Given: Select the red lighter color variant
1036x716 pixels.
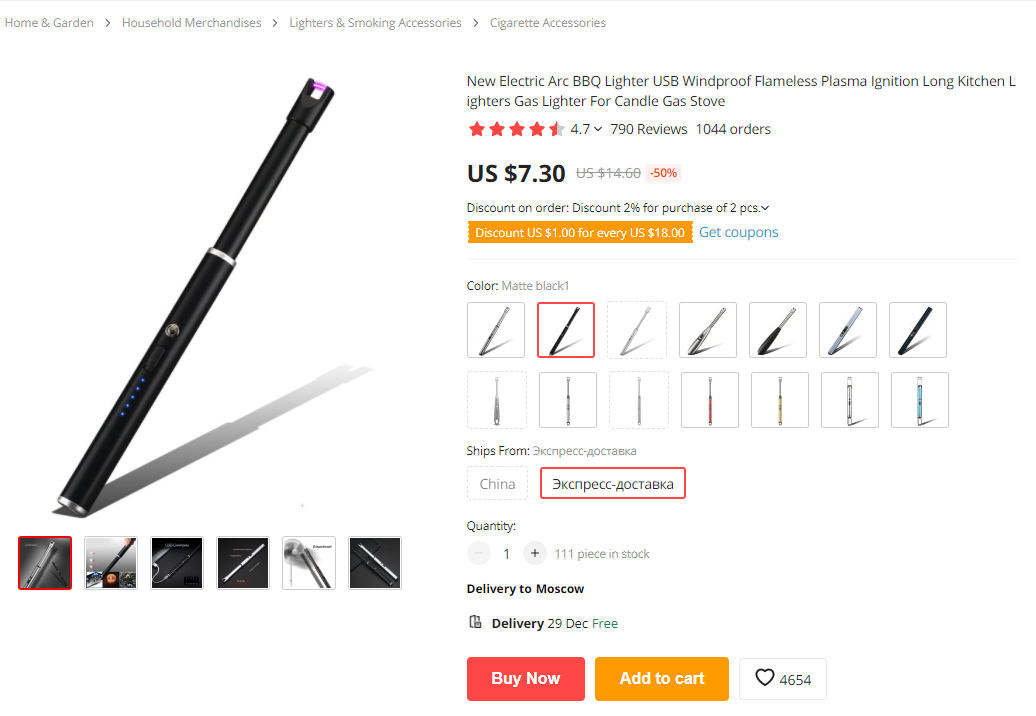Looking at the screenshot, I should click(710, 400).
